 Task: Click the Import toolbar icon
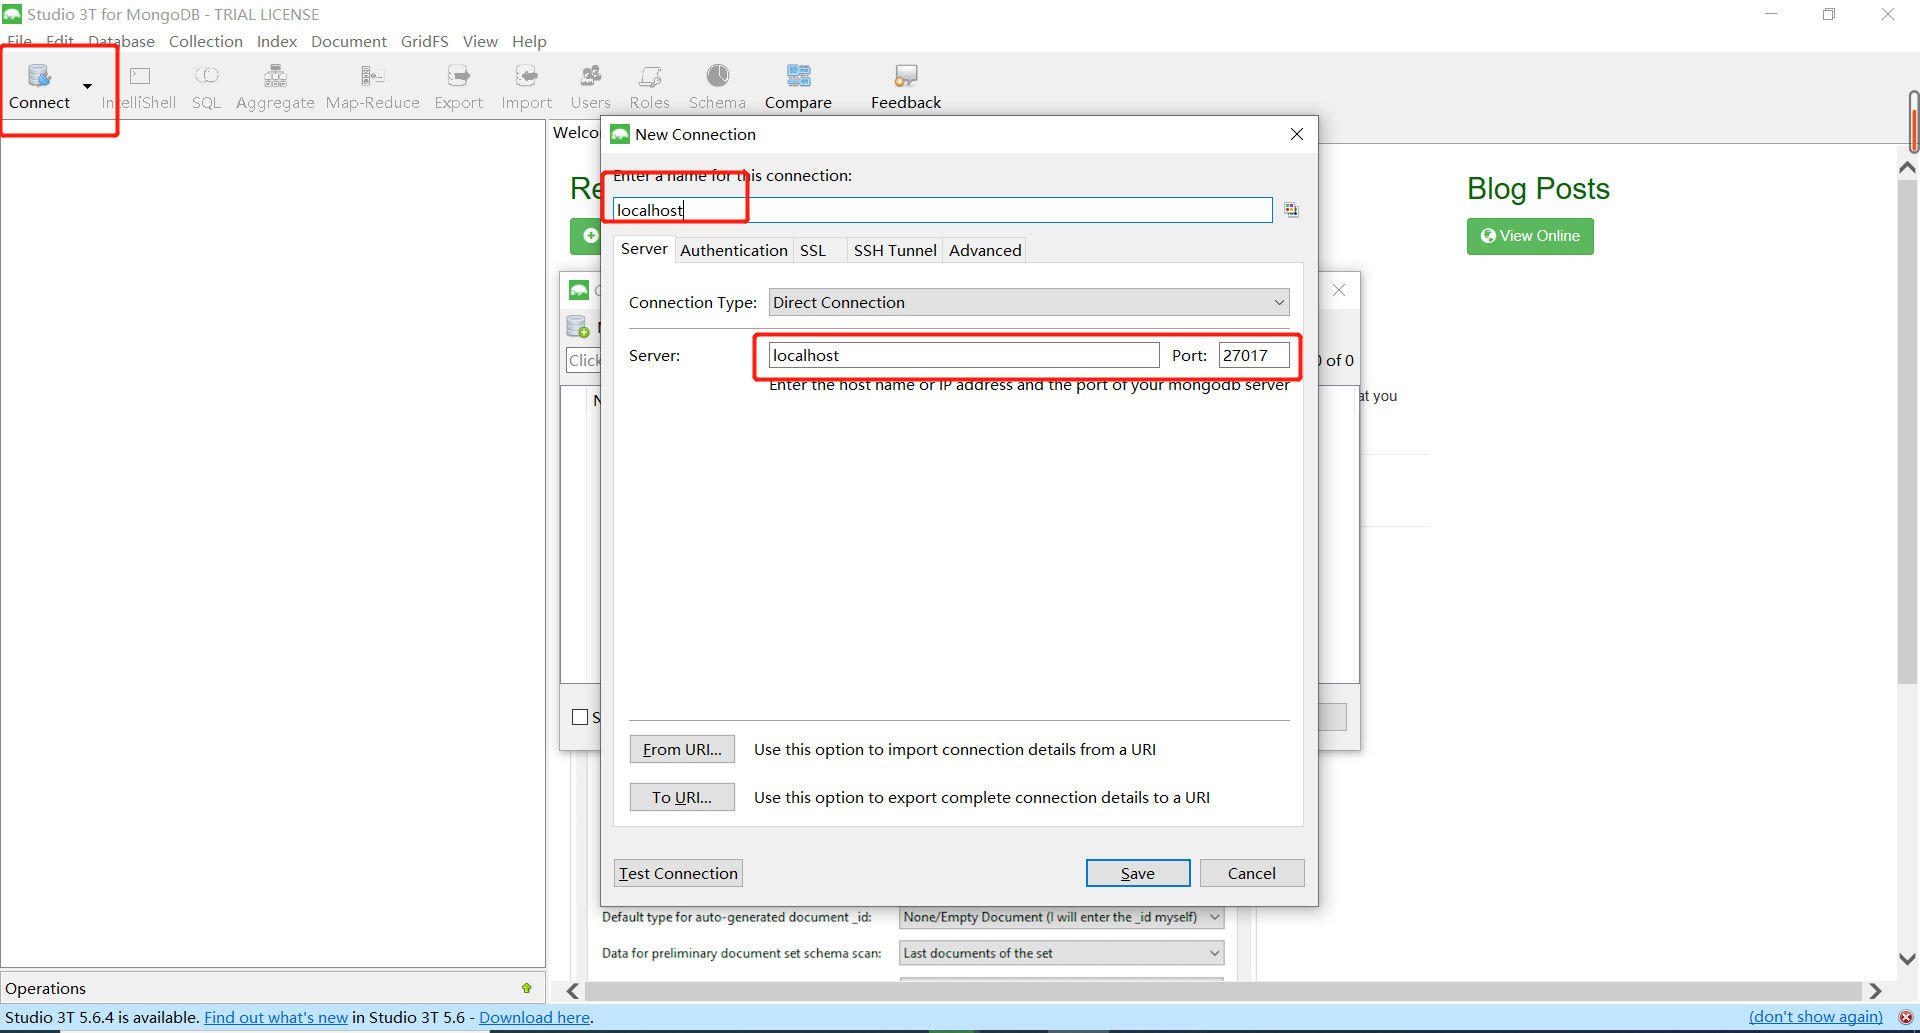[526, 86]
